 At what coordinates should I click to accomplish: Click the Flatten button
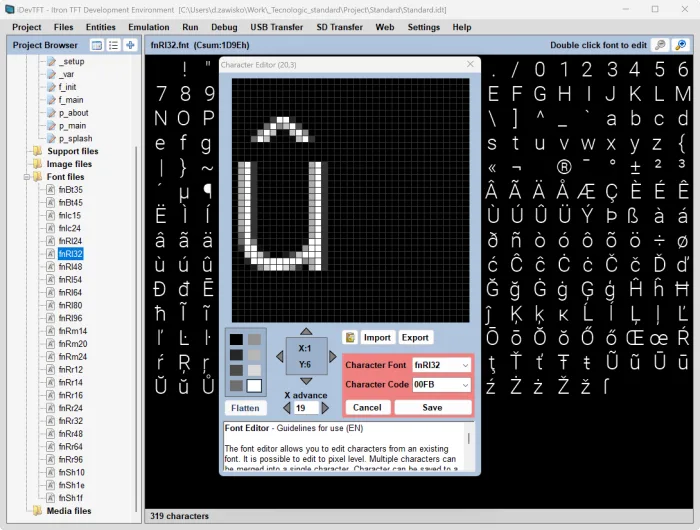pyautogui.click(x=245, y=408)
